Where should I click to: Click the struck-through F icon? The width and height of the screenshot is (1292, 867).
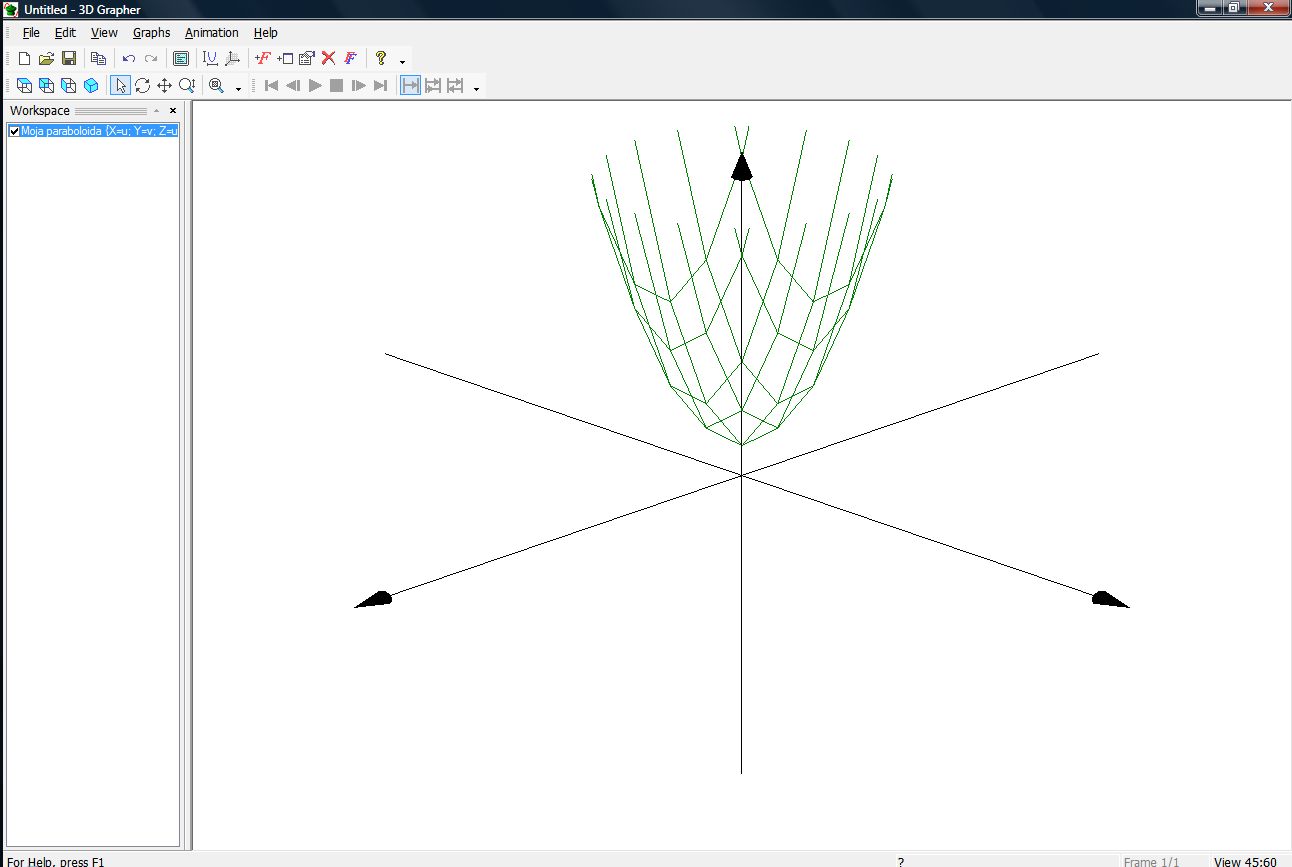(350, 59)
